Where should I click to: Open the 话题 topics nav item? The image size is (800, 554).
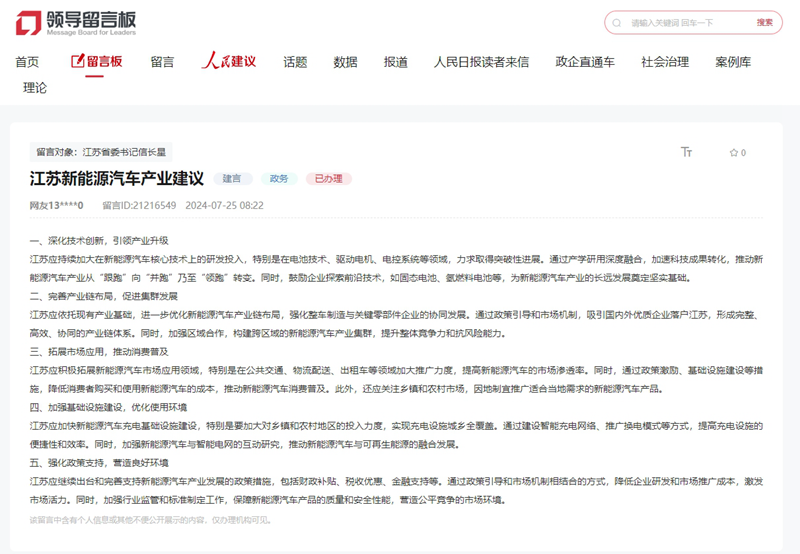[295, 62]
